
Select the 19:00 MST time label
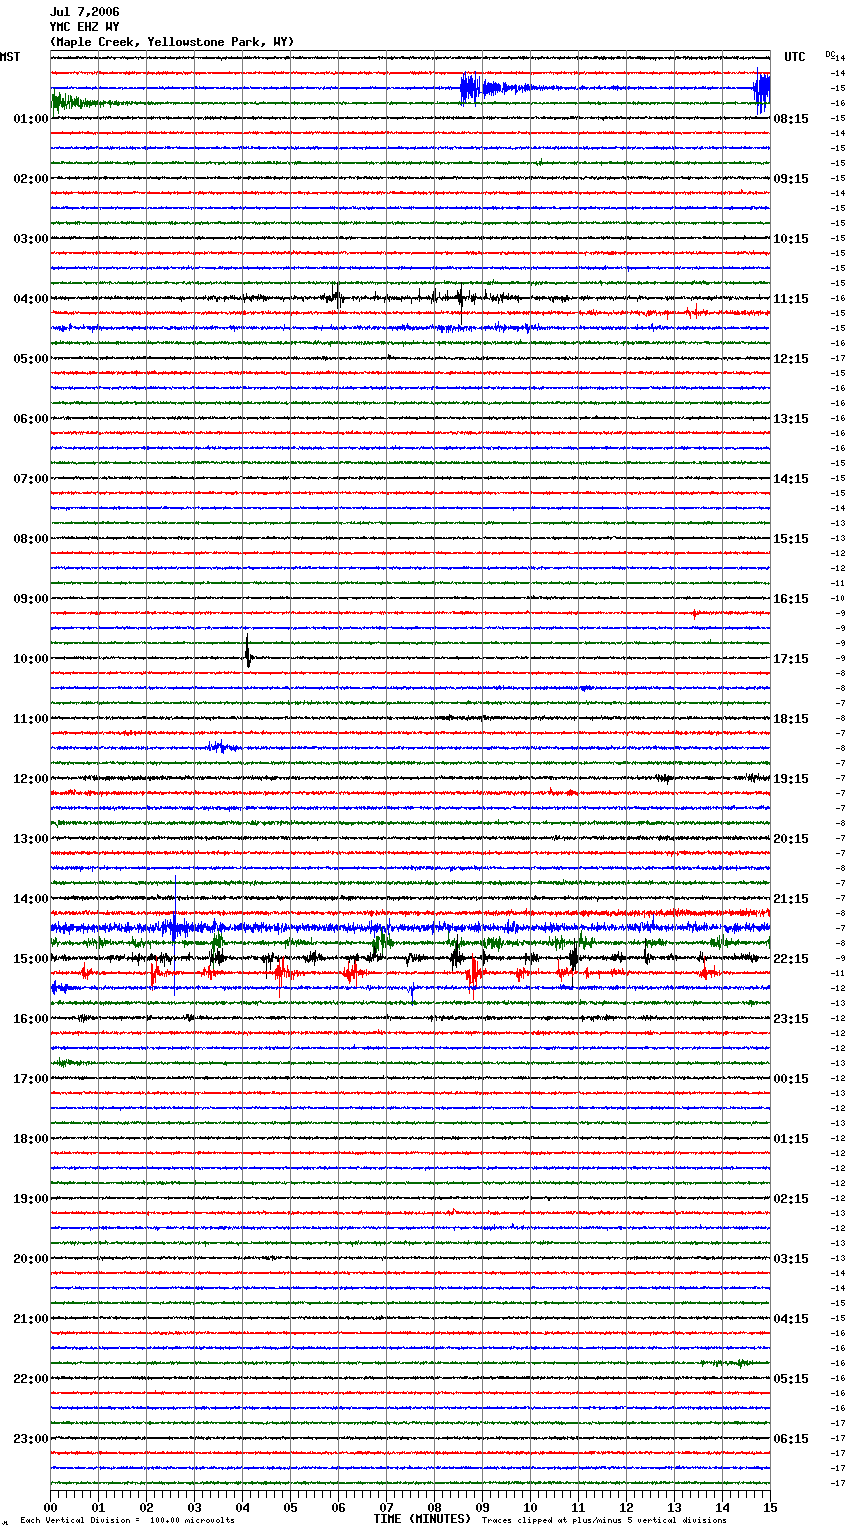(31, 1199)
